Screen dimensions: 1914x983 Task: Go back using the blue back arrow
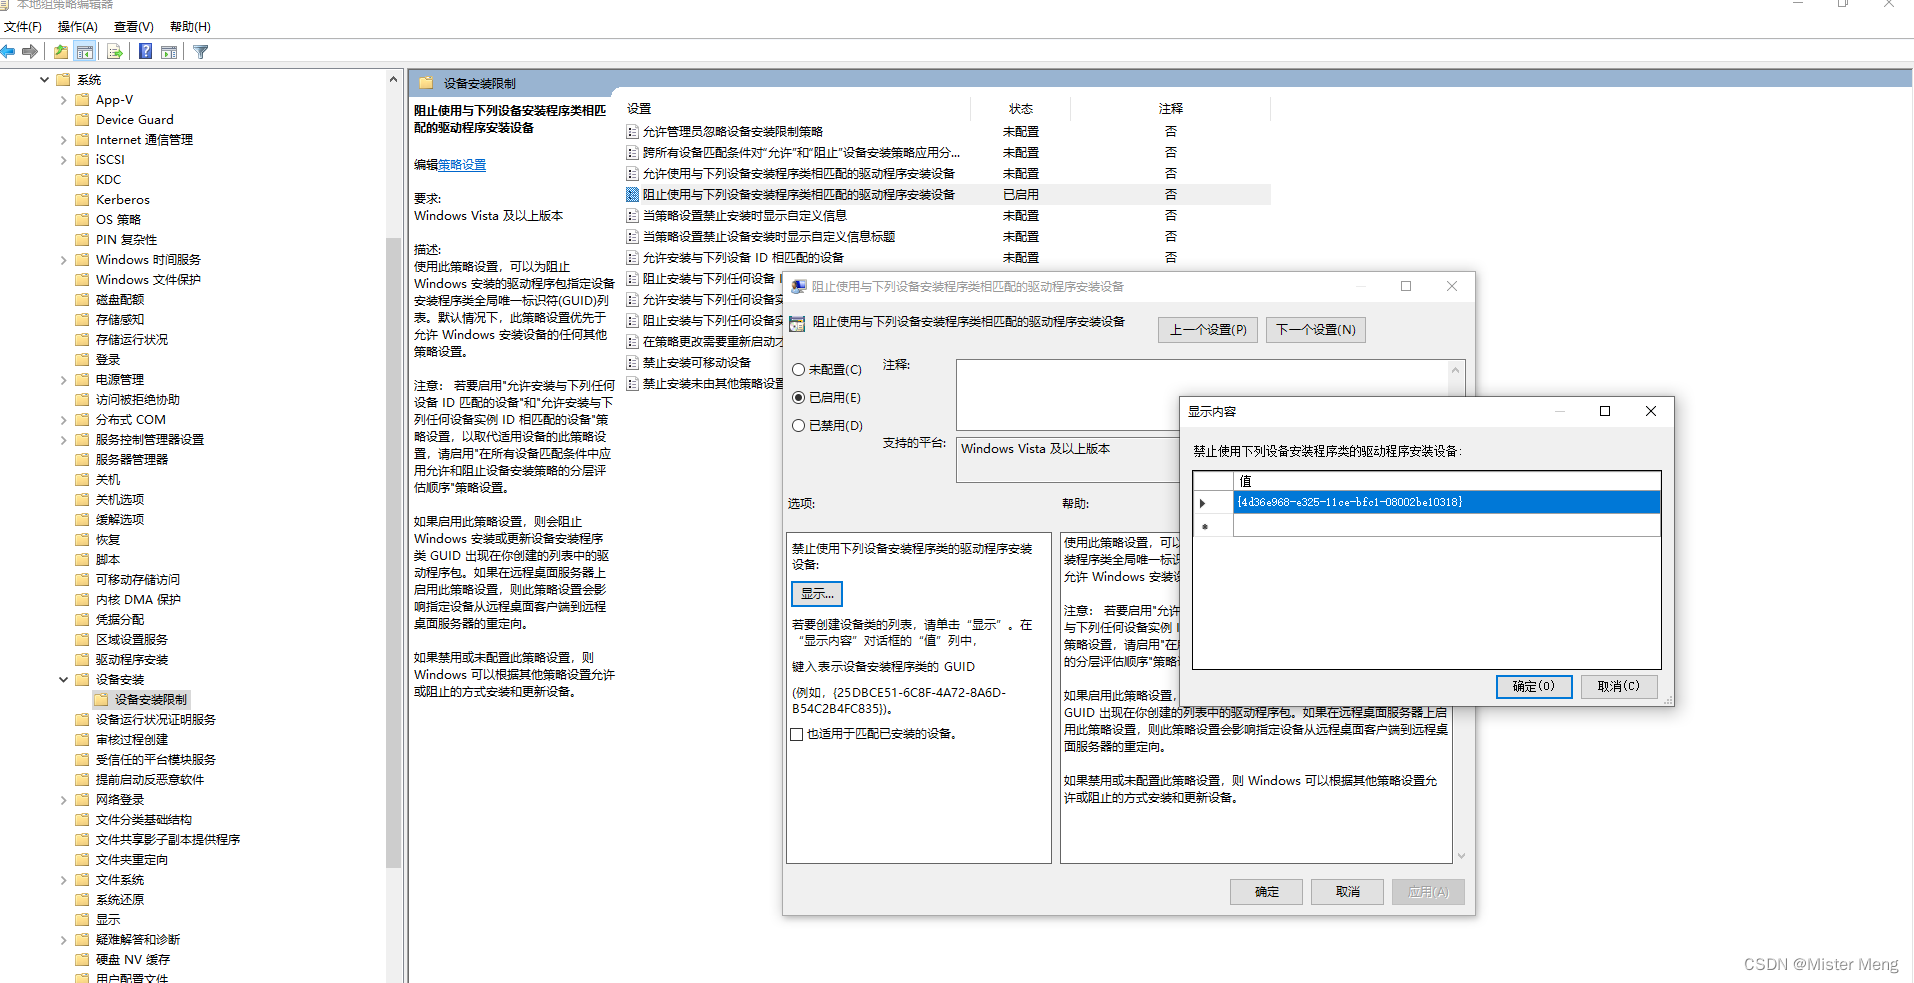8,51
